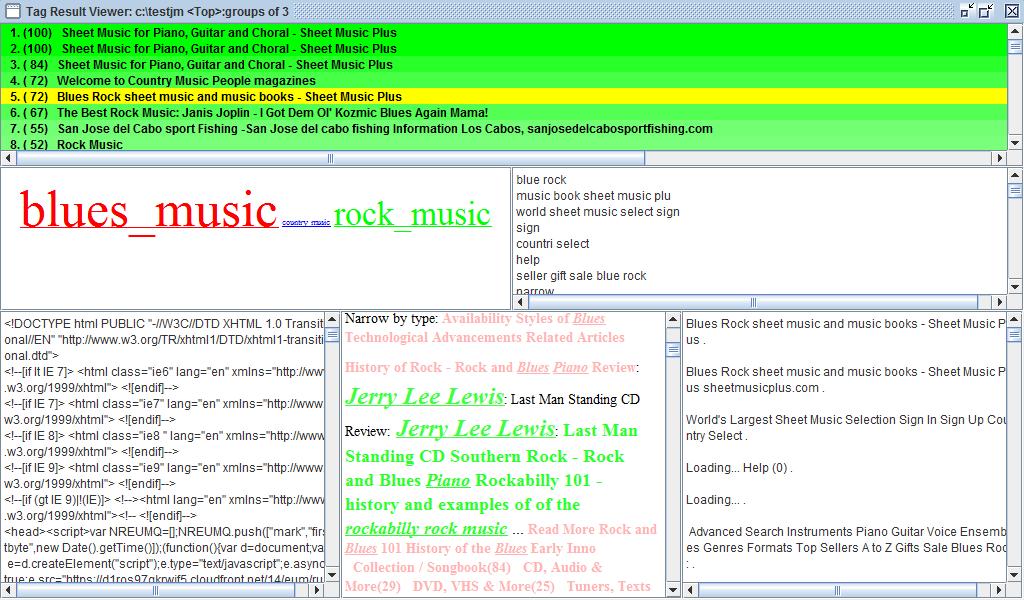Select the keyword line 'blue rock'
Screen dimensions: 1024x600
[x=541, y=180]
